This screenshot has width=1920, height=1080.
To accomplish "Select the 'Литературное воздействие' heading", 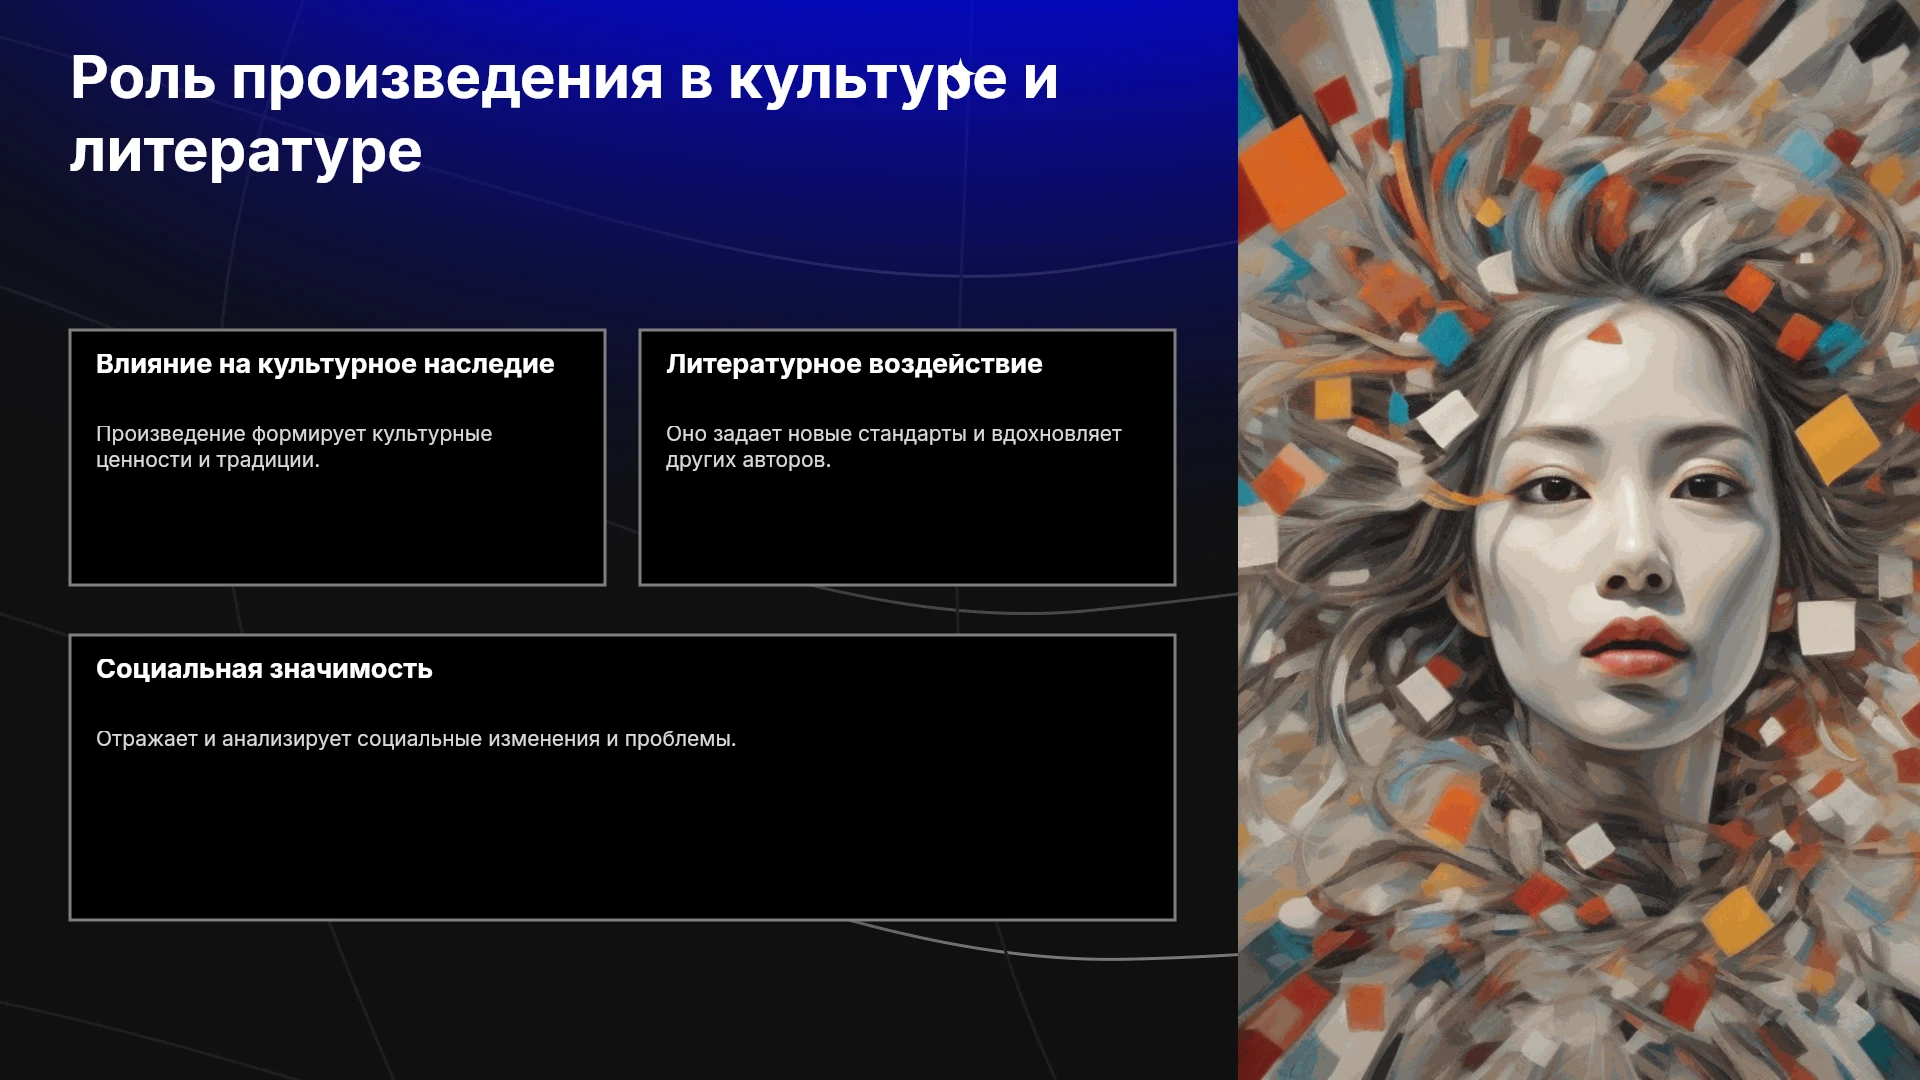I will click(x=854, y=364).
